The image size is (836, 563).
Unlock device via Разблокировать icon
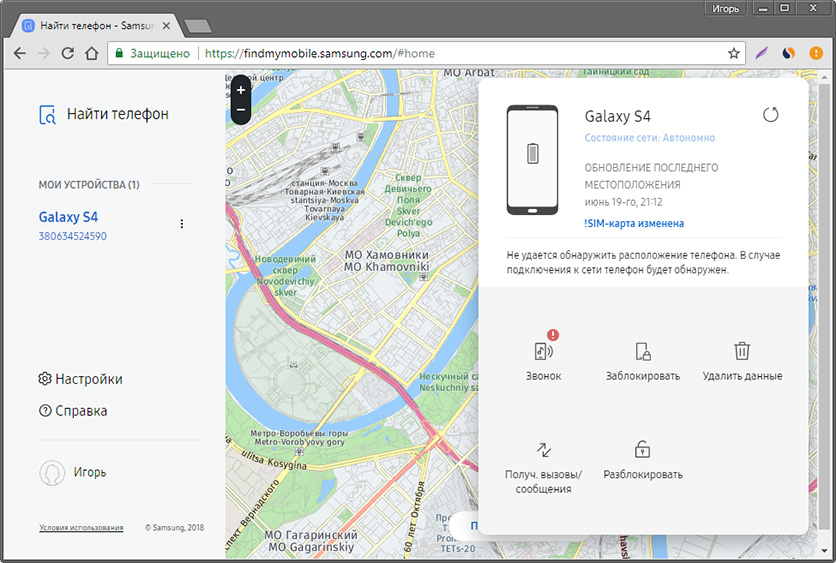click(x=642, y=449)
